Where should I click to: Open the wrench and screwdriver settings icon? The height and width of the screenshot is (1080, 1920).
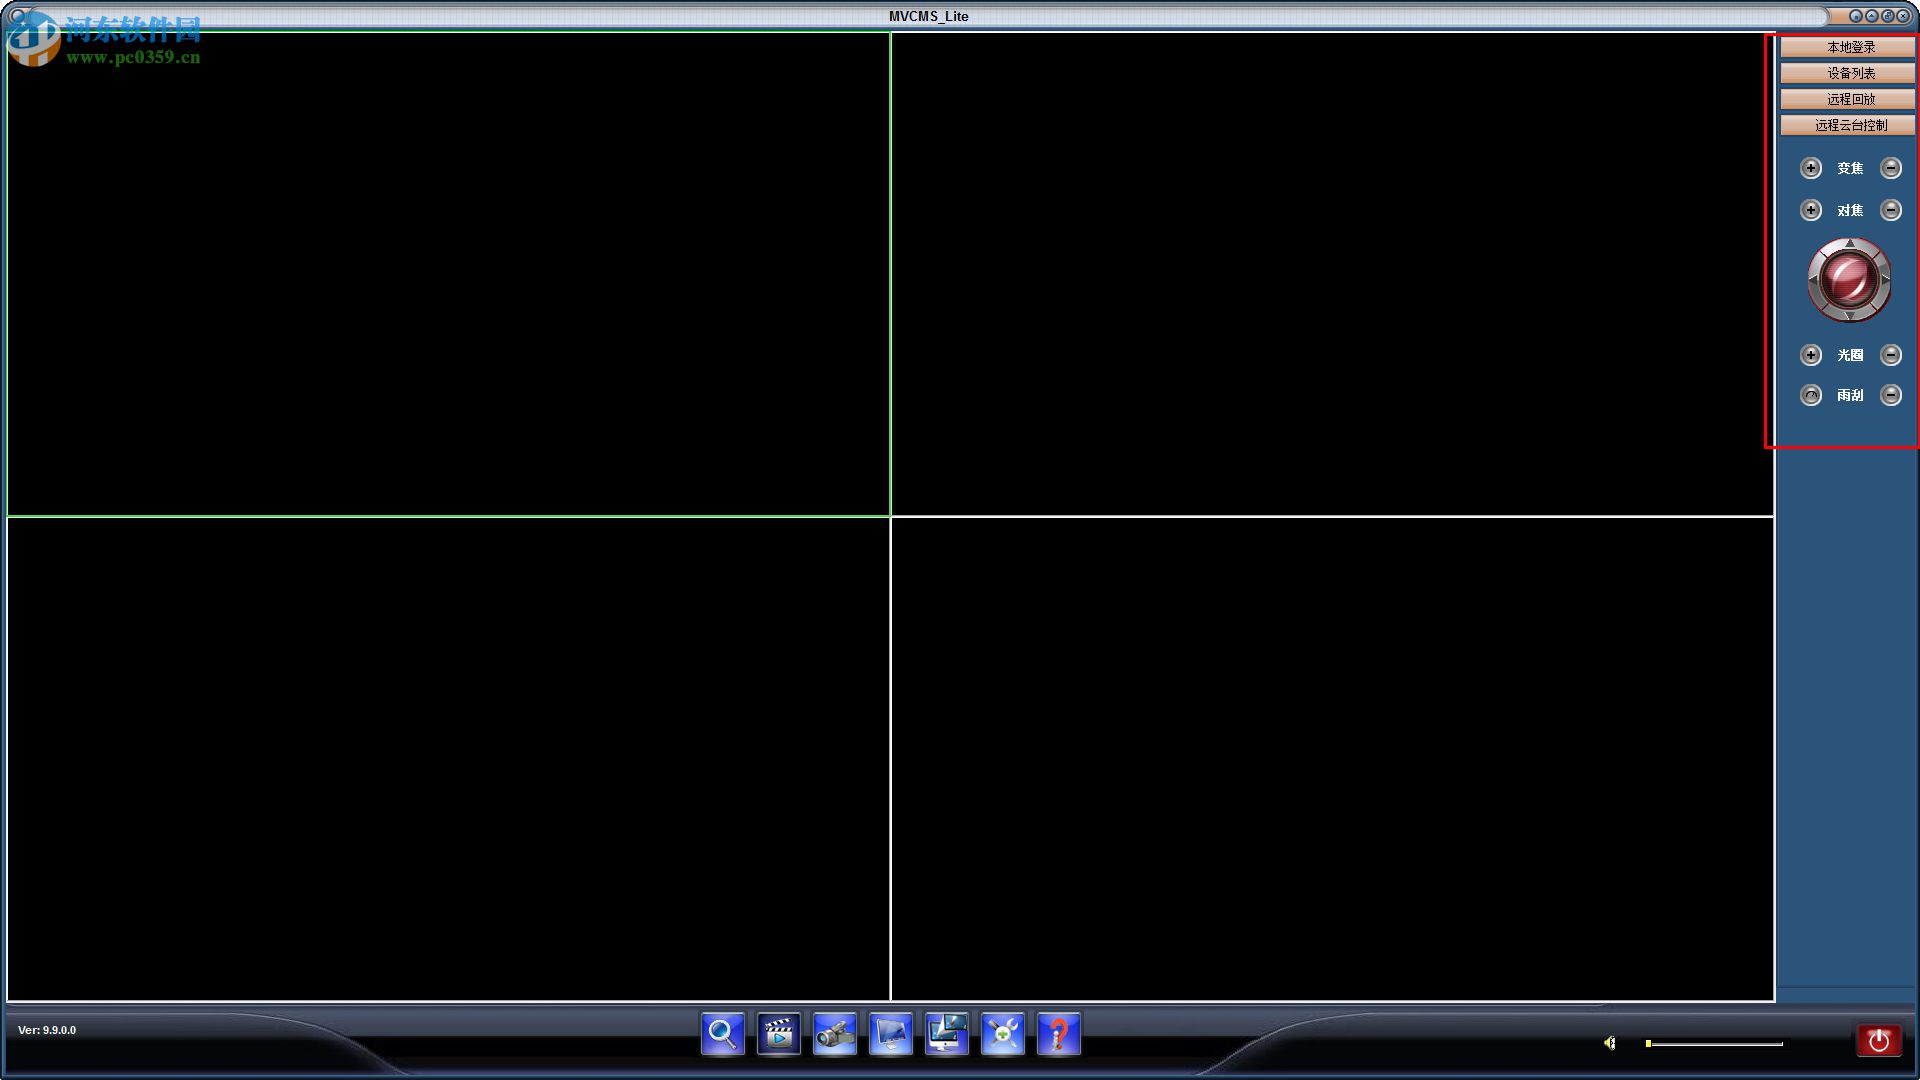(x=1002, y=1034)
